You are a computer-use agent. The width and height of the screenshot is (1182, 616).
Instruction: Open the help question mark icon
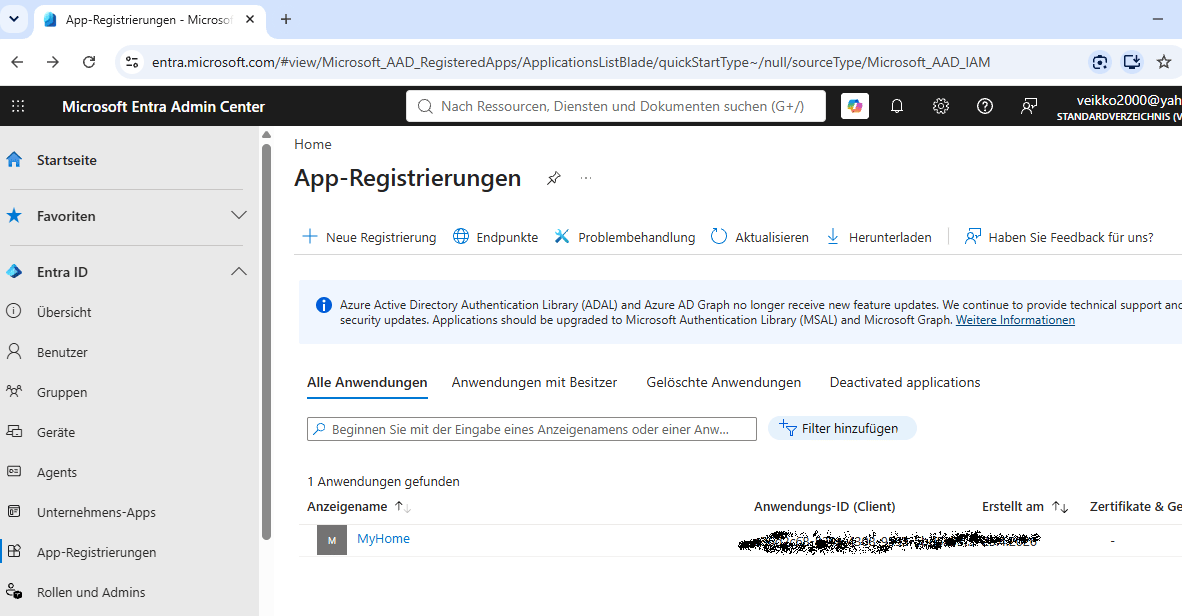coord(984,106)
